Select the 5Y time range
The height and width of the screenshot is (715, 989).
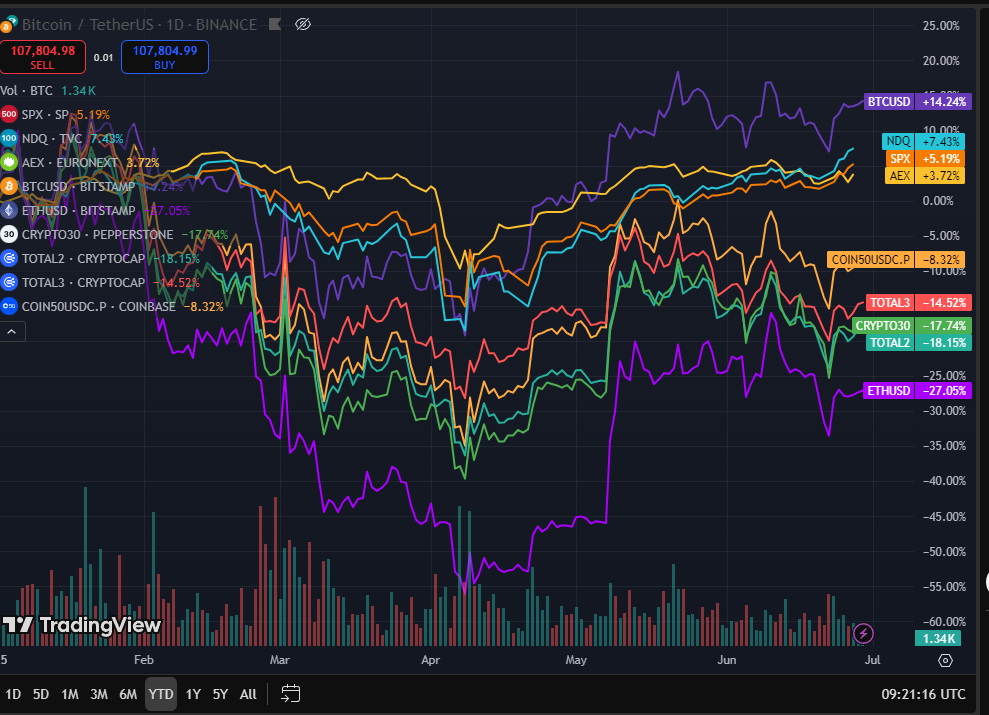tap(220, 694)
